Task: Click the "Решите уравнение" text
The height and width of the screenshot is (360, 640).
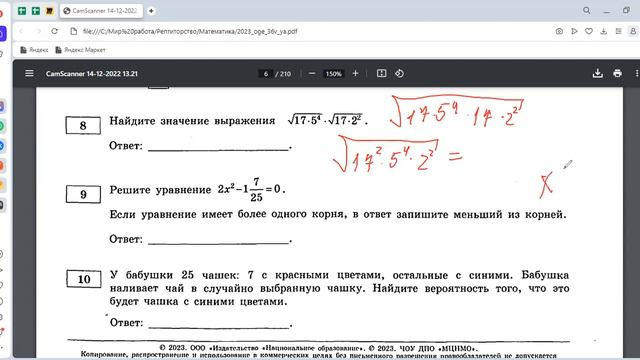Action: (x=160, y=190)
